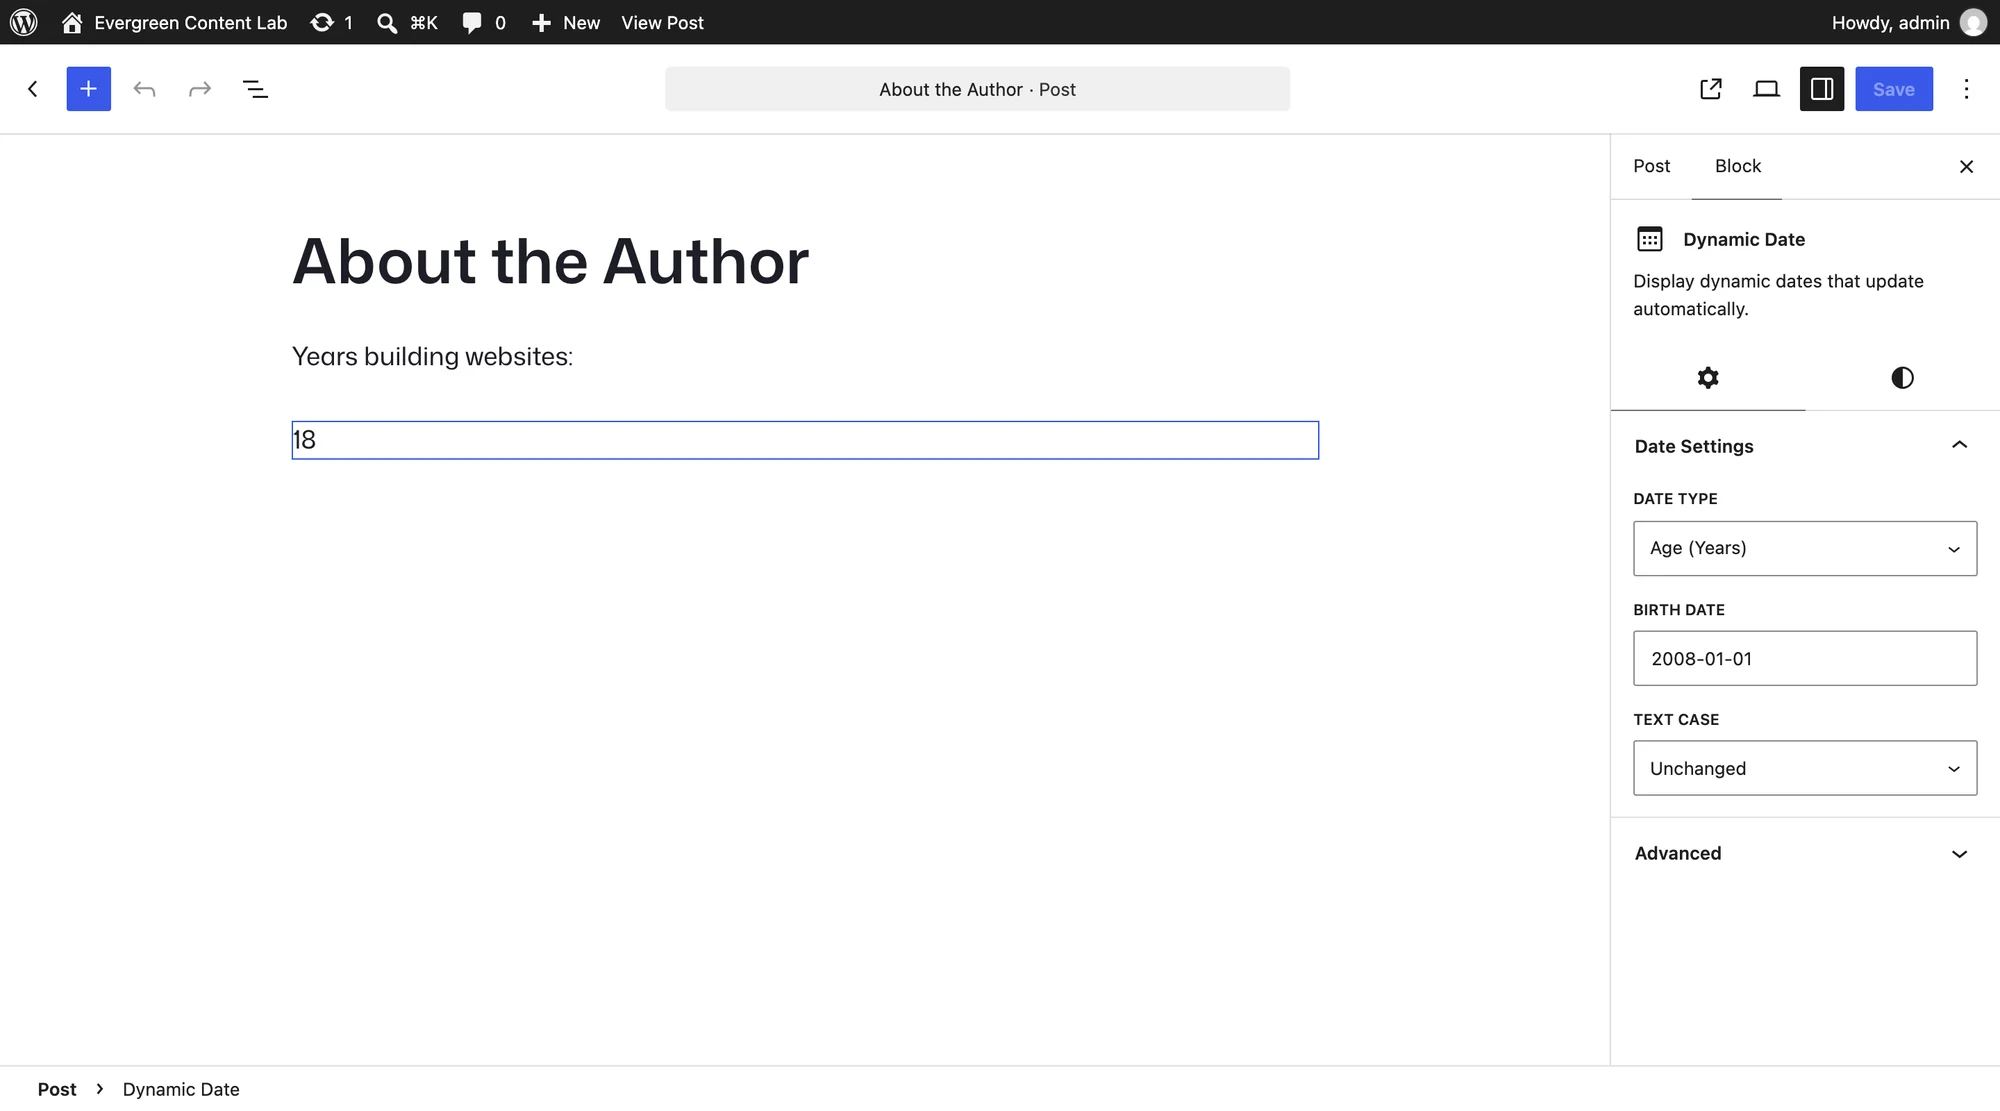This screenshot has height=1111, width=2000.
Task: Select Dynamic Date in the bottom breadcrumb
Action: [x=181, y=1089]
